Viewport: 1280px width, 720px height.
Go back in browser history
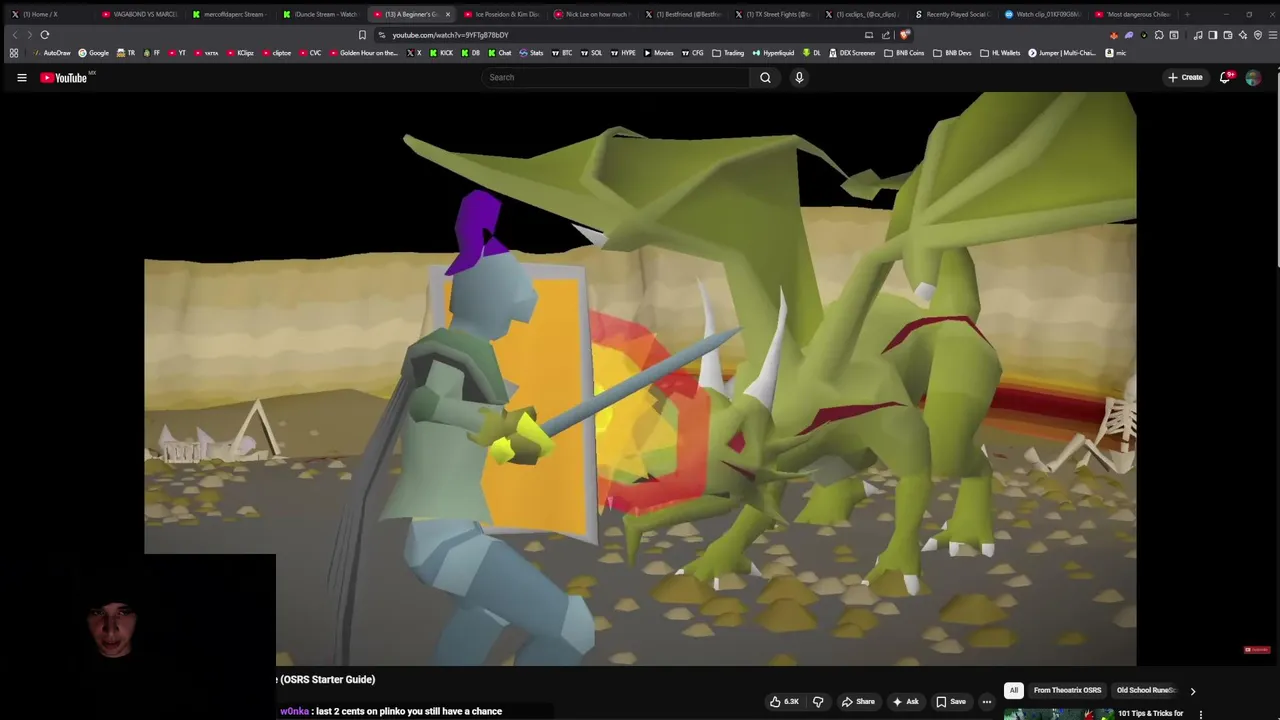point(14,35)
